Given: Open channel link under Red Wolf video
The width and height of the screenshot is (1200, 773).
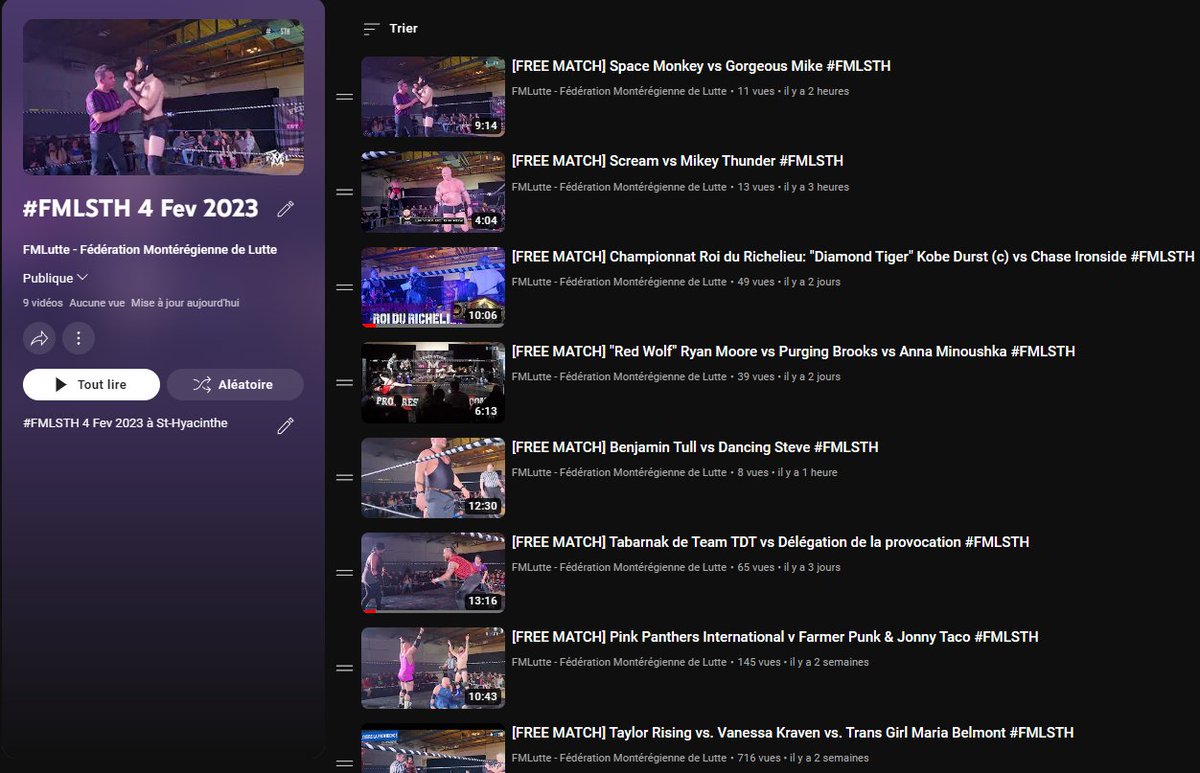Looking at the screenshot, I should click(x=619, y=377).
